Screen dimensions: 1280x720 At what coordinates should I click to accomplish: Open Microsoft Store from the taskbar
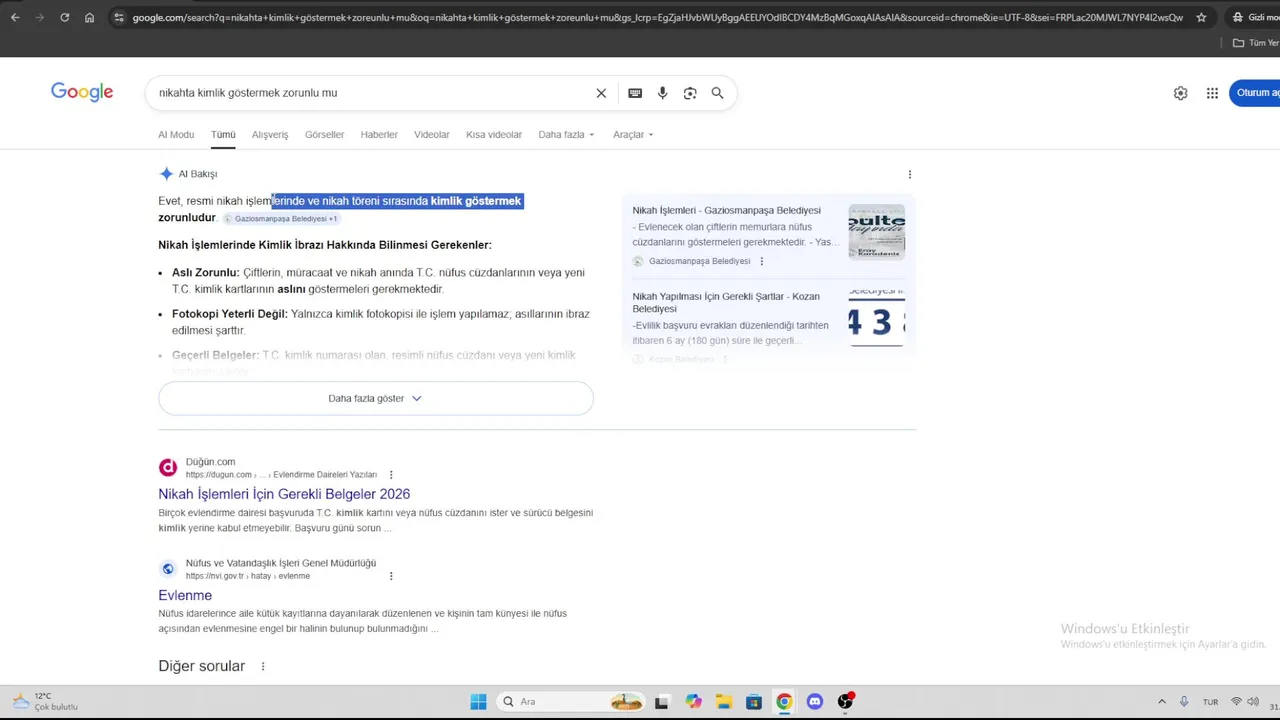[754, 702]
